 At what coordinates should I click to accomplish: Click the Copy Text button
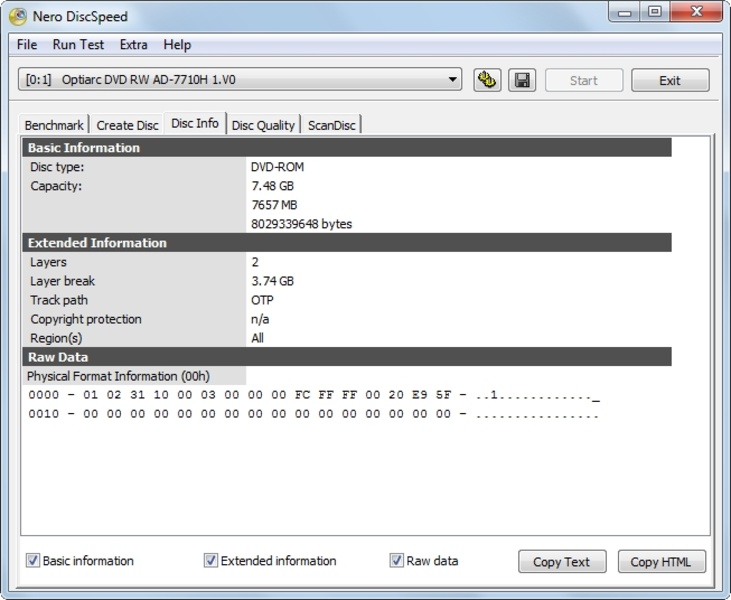point(562,562)
